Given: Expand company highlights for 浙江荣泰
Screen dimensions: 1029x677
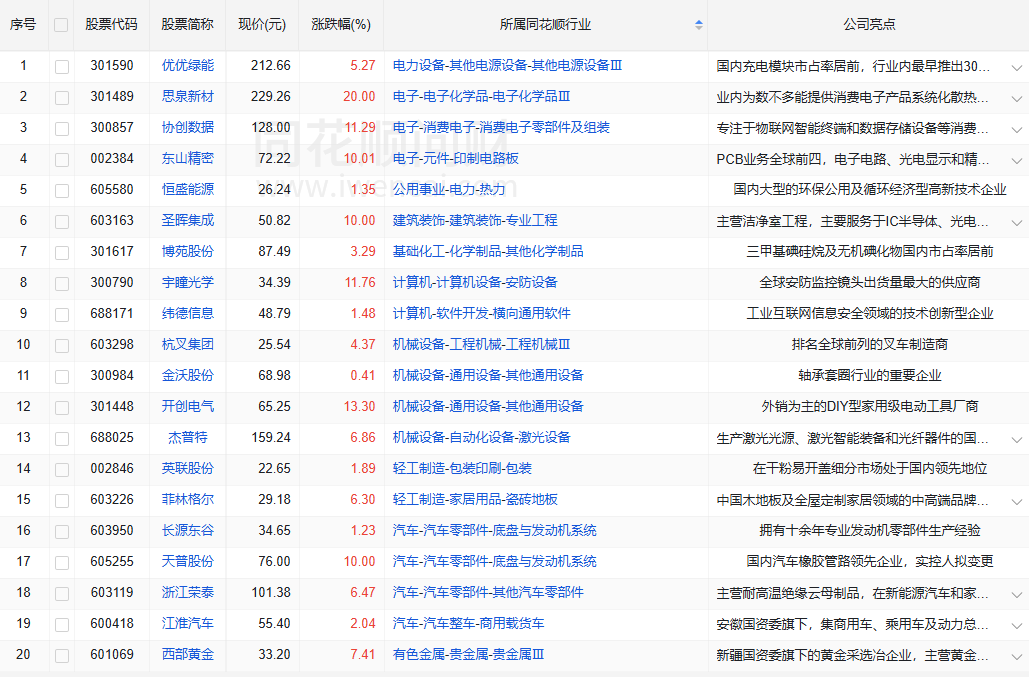Looking at the screenshot, I should (x=1016, y=594).
